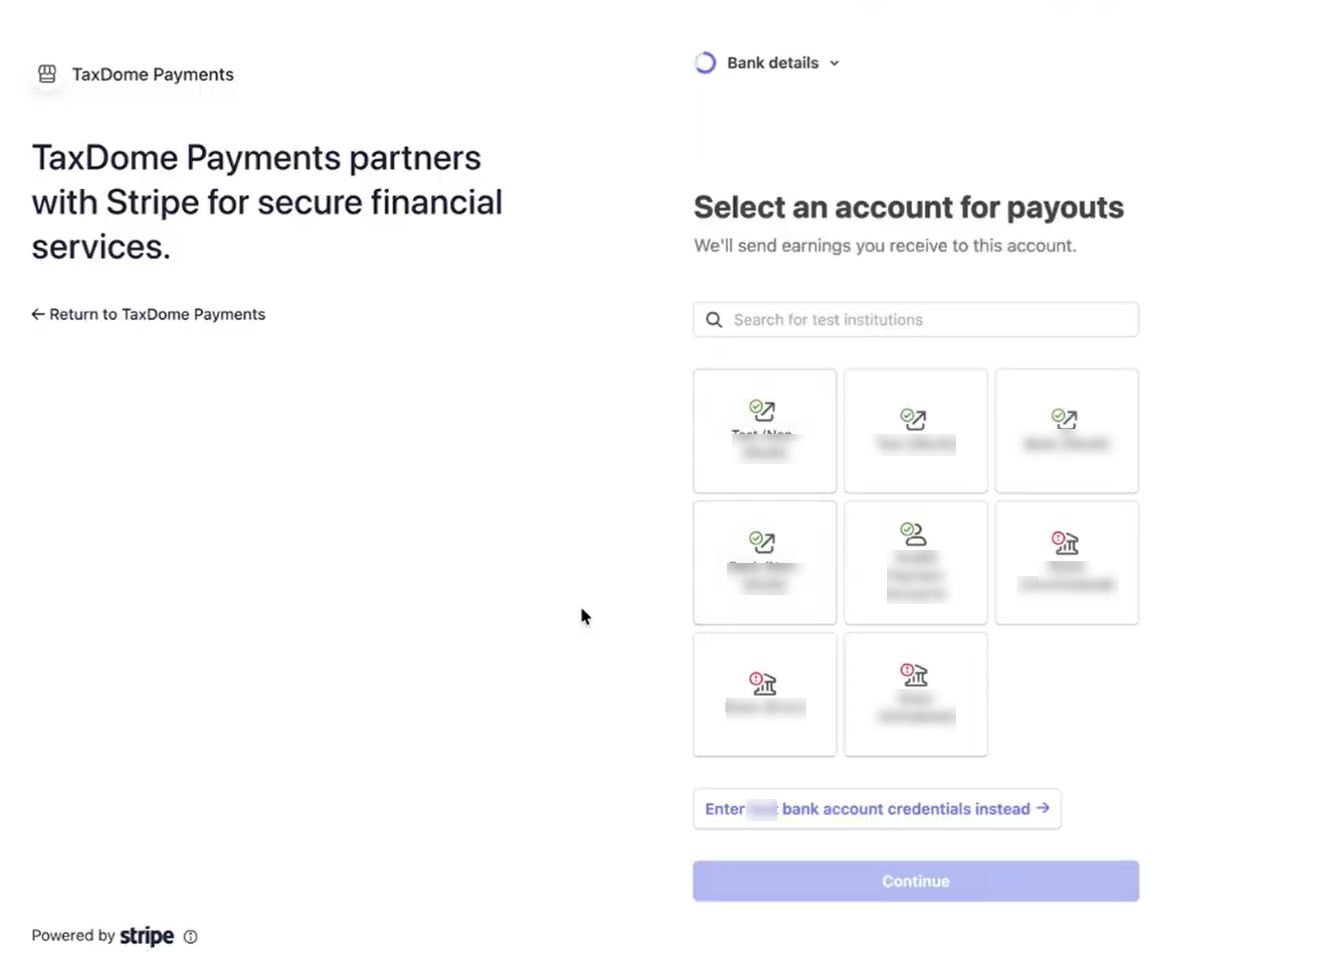Select the person-icon test institution tile
The image size is (1337, 953).
click(915, 563)
